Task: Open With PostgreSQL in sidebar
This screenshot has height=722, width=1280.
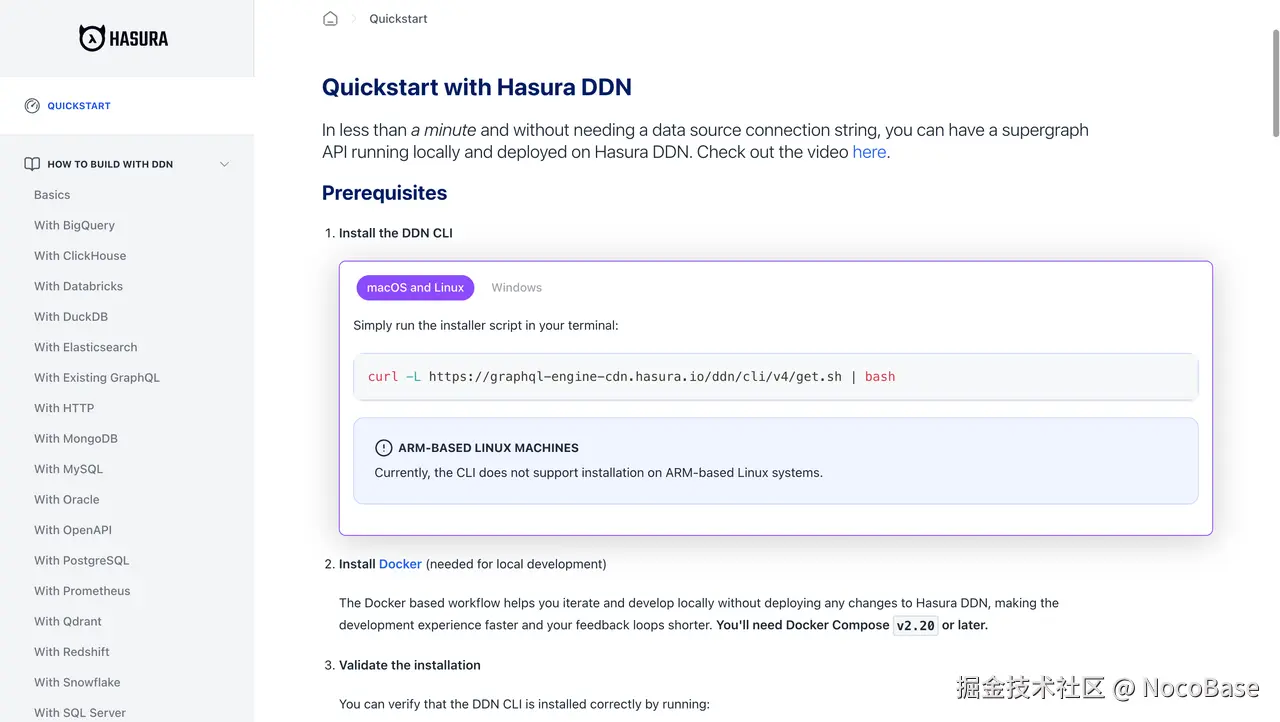Action: pyautogui.click(x=81, y=560)
